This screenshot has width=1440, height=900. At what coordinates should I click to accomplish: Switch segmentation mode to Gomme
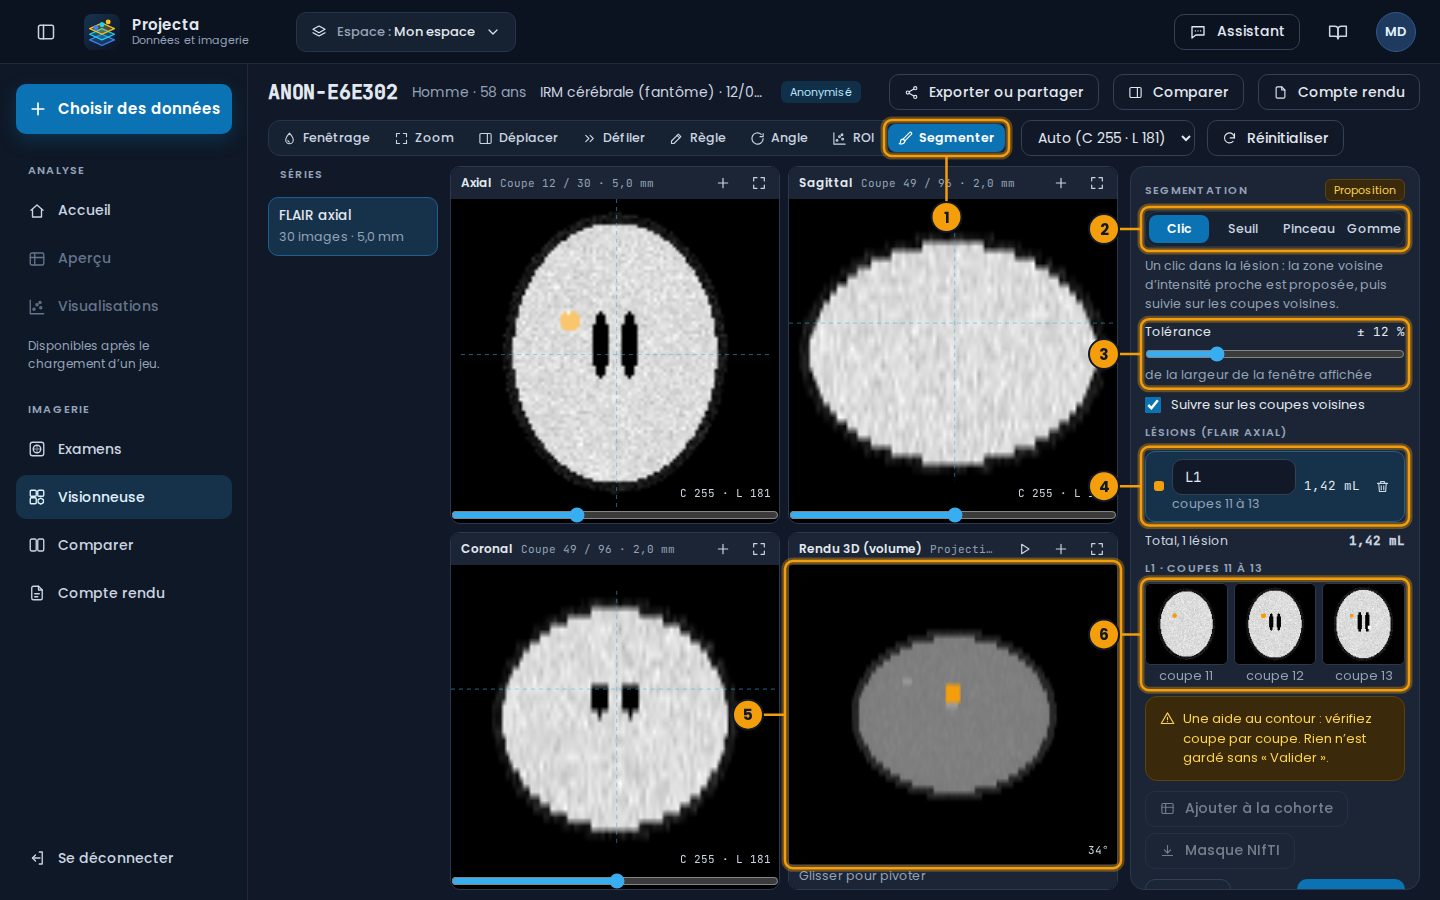coord(1373,229)
